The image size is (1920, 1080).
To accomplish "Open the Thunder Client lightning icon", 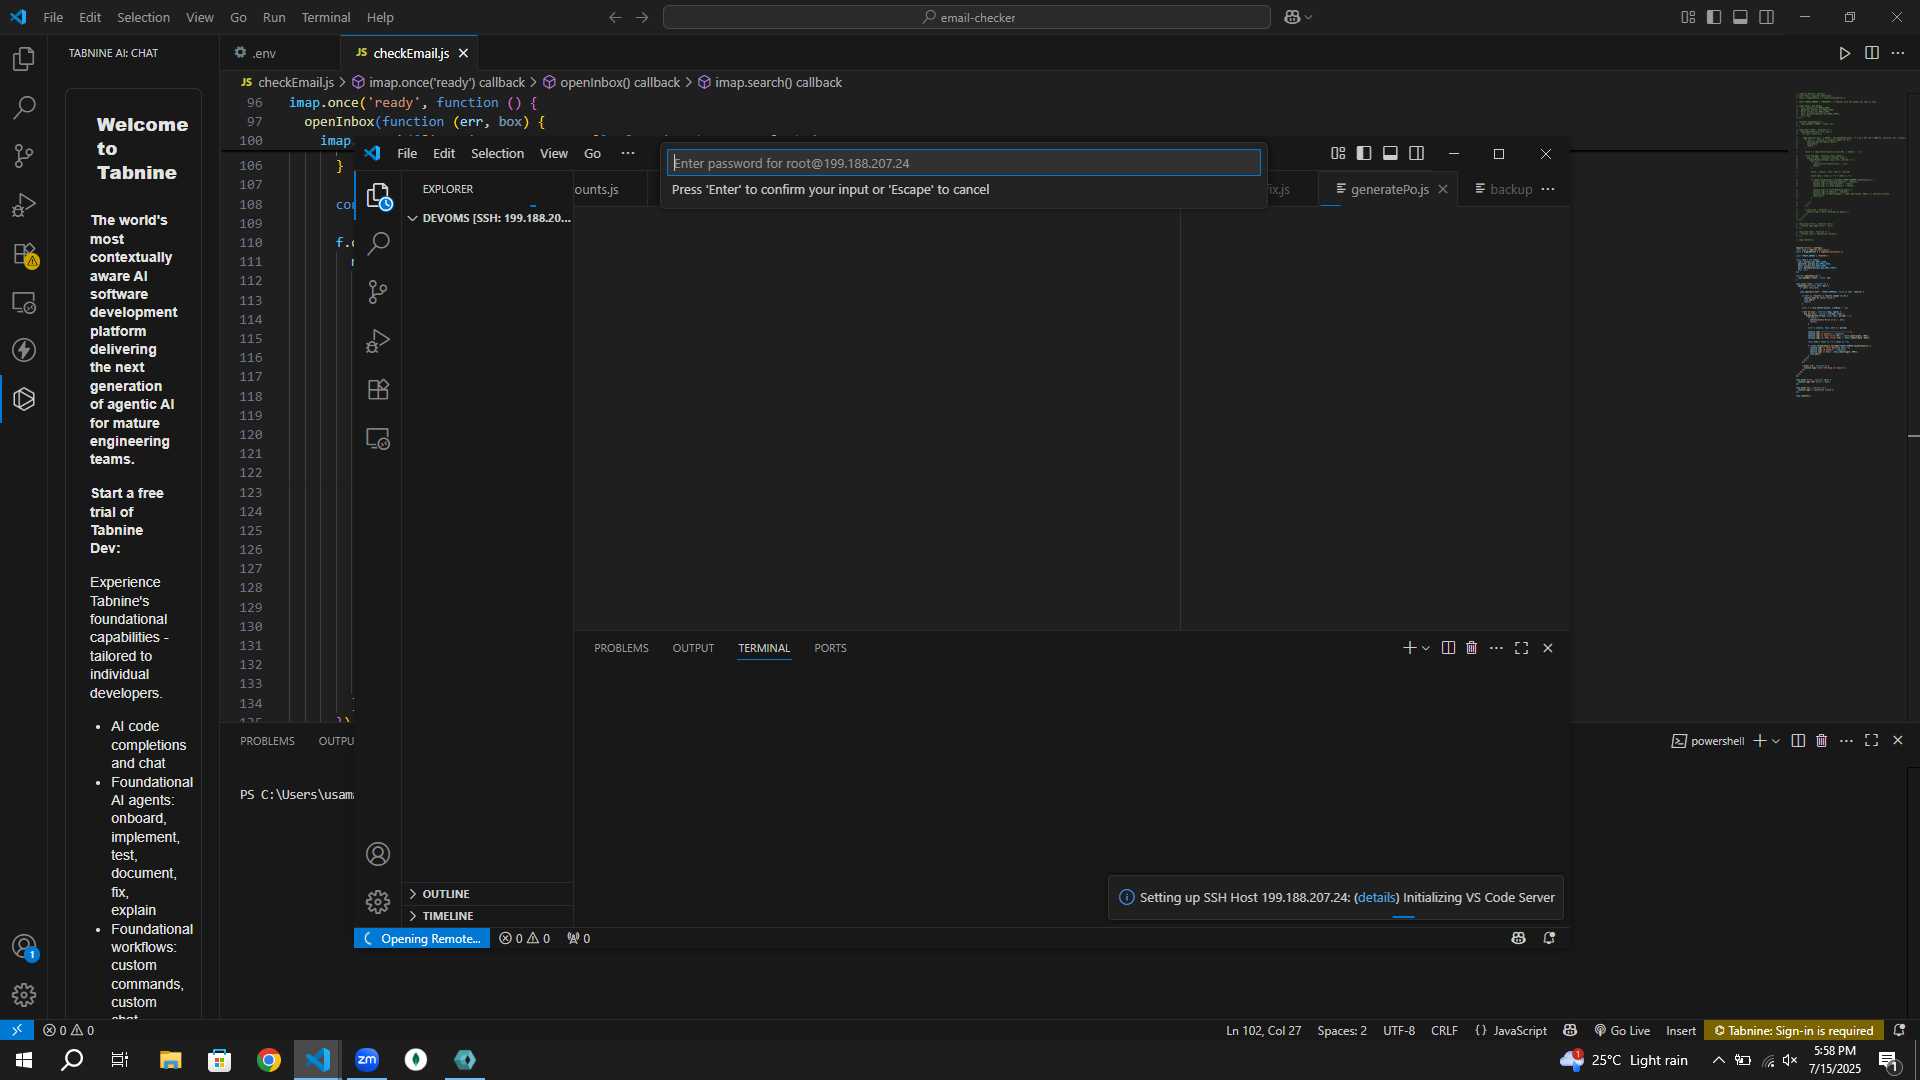I will 24,350.
